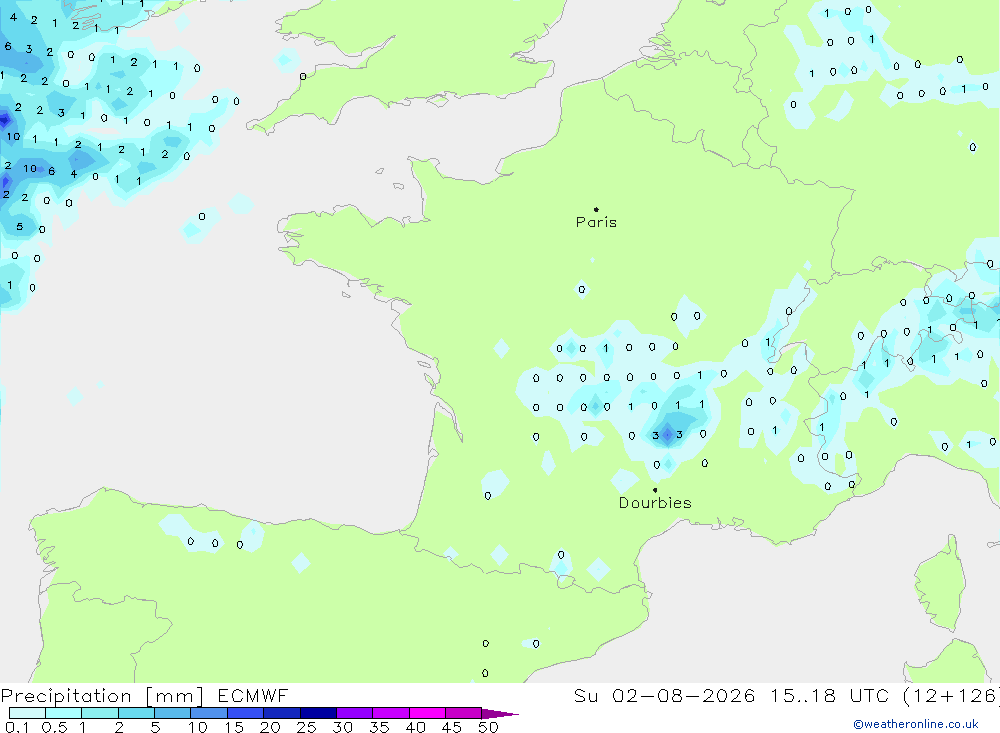
Task: Click the legend scale label '35'
Action: click(379, 727)
